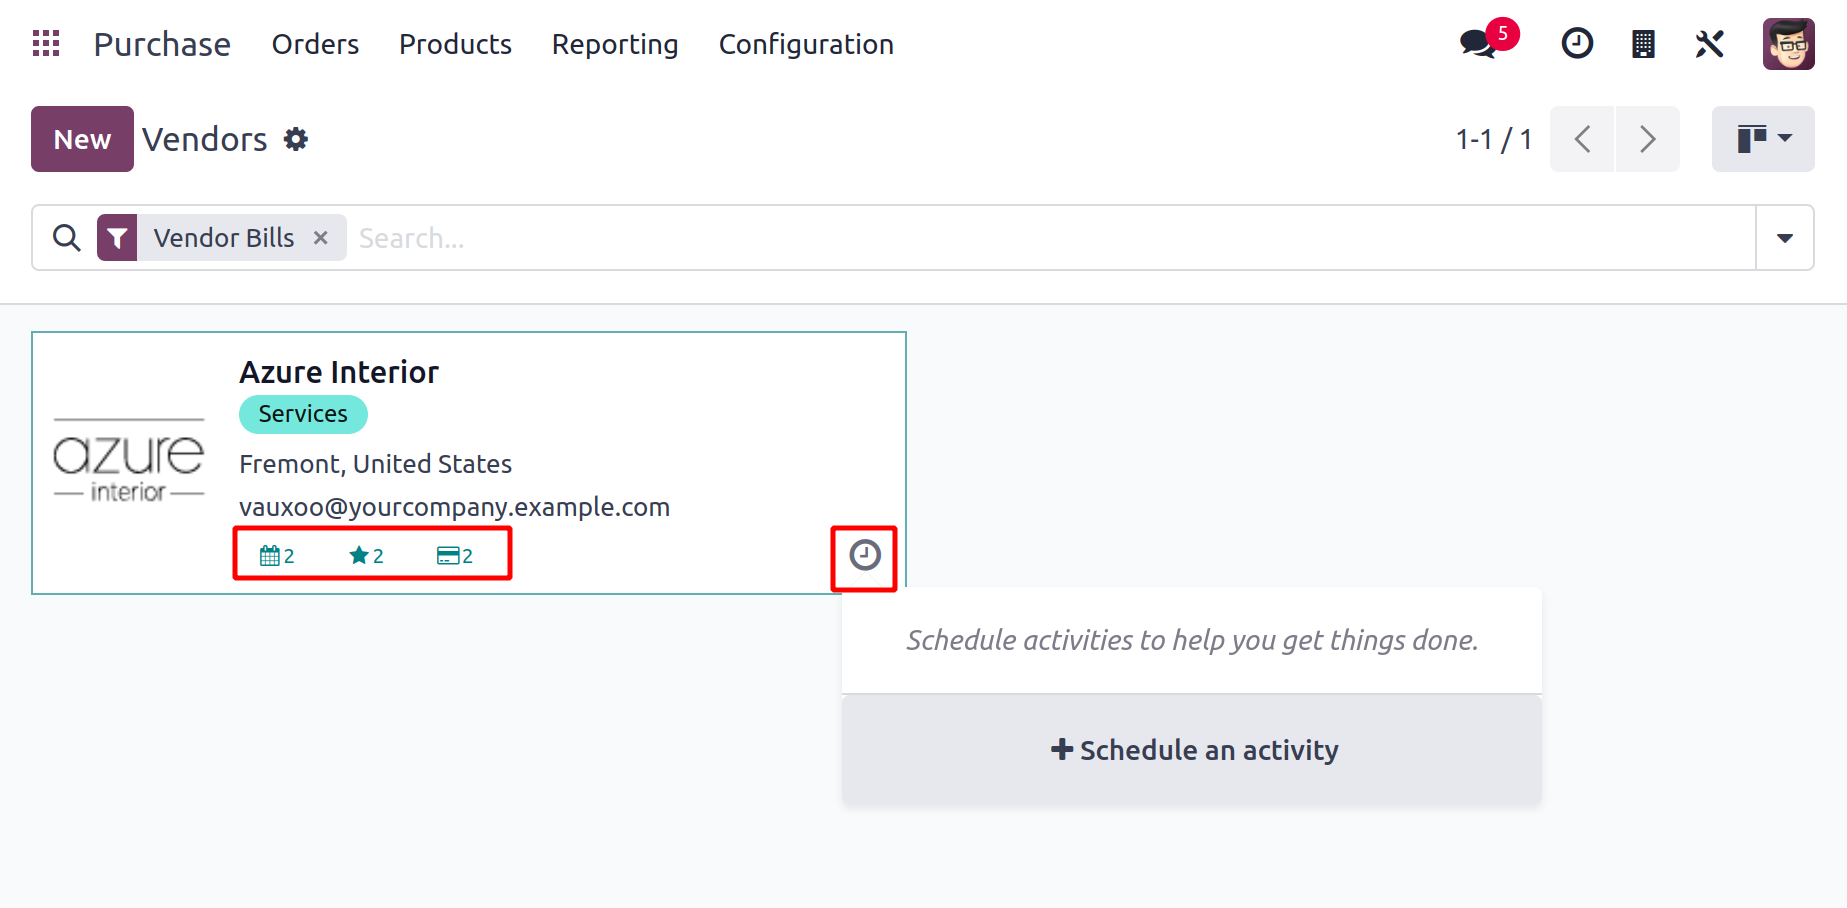Open the messages conversation icon
Image resolution: width=1847 pixels, height=908 pixels.
(x=1478, y=44)
